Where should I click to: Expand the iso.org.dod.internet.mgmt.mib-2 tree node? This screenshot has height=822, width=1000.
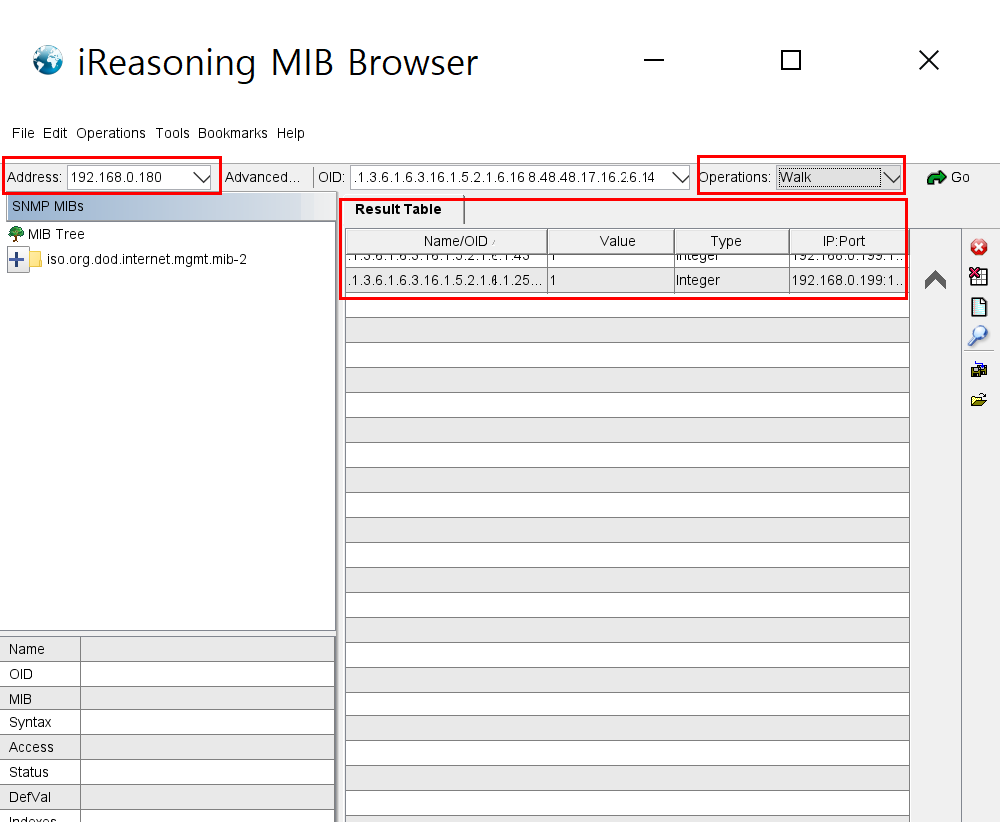point(17,260)
